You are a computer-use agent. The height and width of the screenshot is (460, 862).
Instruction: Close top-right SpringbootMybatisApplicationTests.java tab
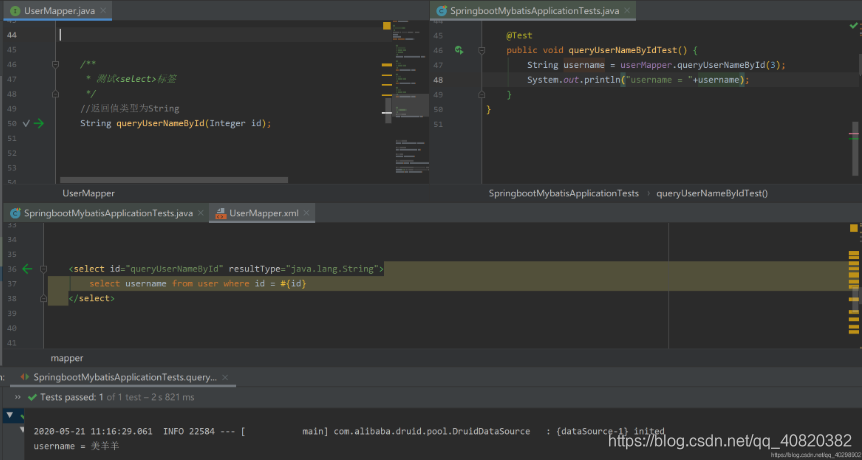point(628,10)
